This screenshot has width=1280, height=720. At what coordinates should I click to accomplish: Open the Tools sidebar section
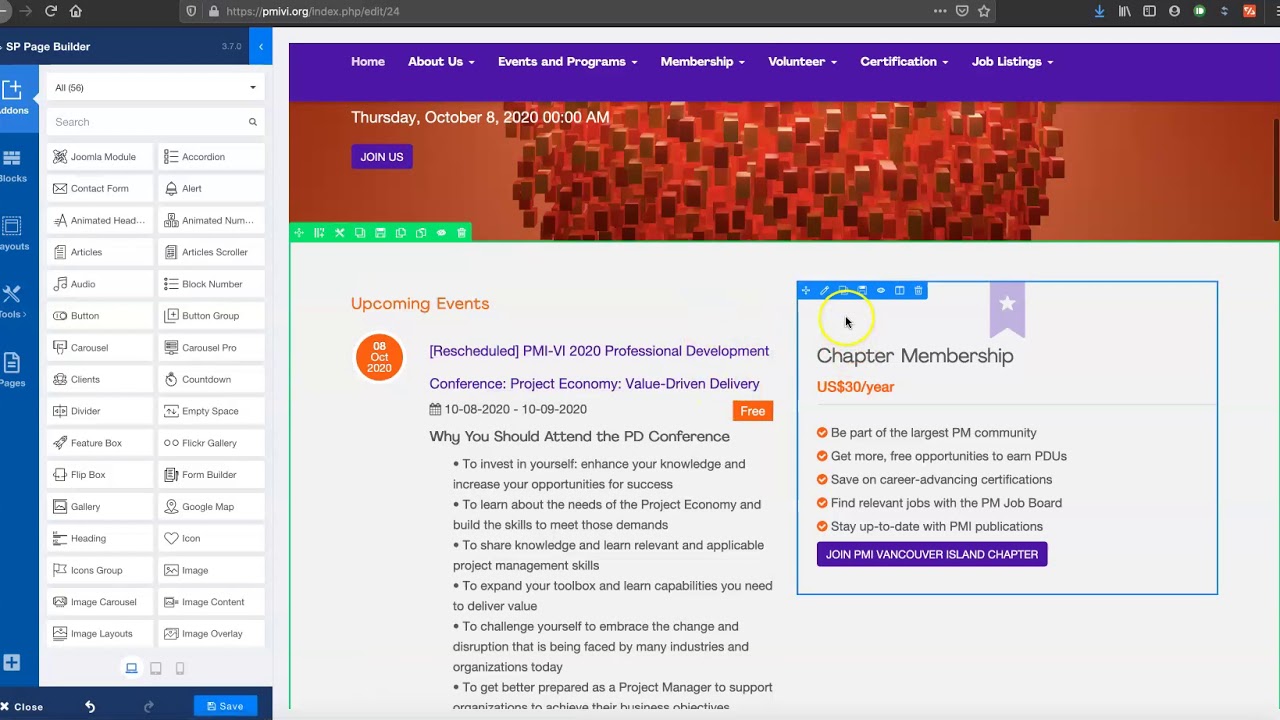pos(12,301)
